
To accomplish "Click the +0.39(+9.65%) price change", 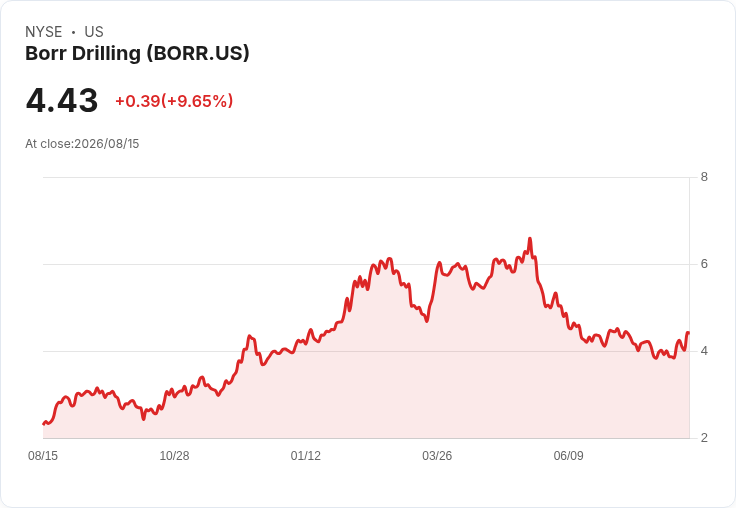I will [x=174, y=101].
